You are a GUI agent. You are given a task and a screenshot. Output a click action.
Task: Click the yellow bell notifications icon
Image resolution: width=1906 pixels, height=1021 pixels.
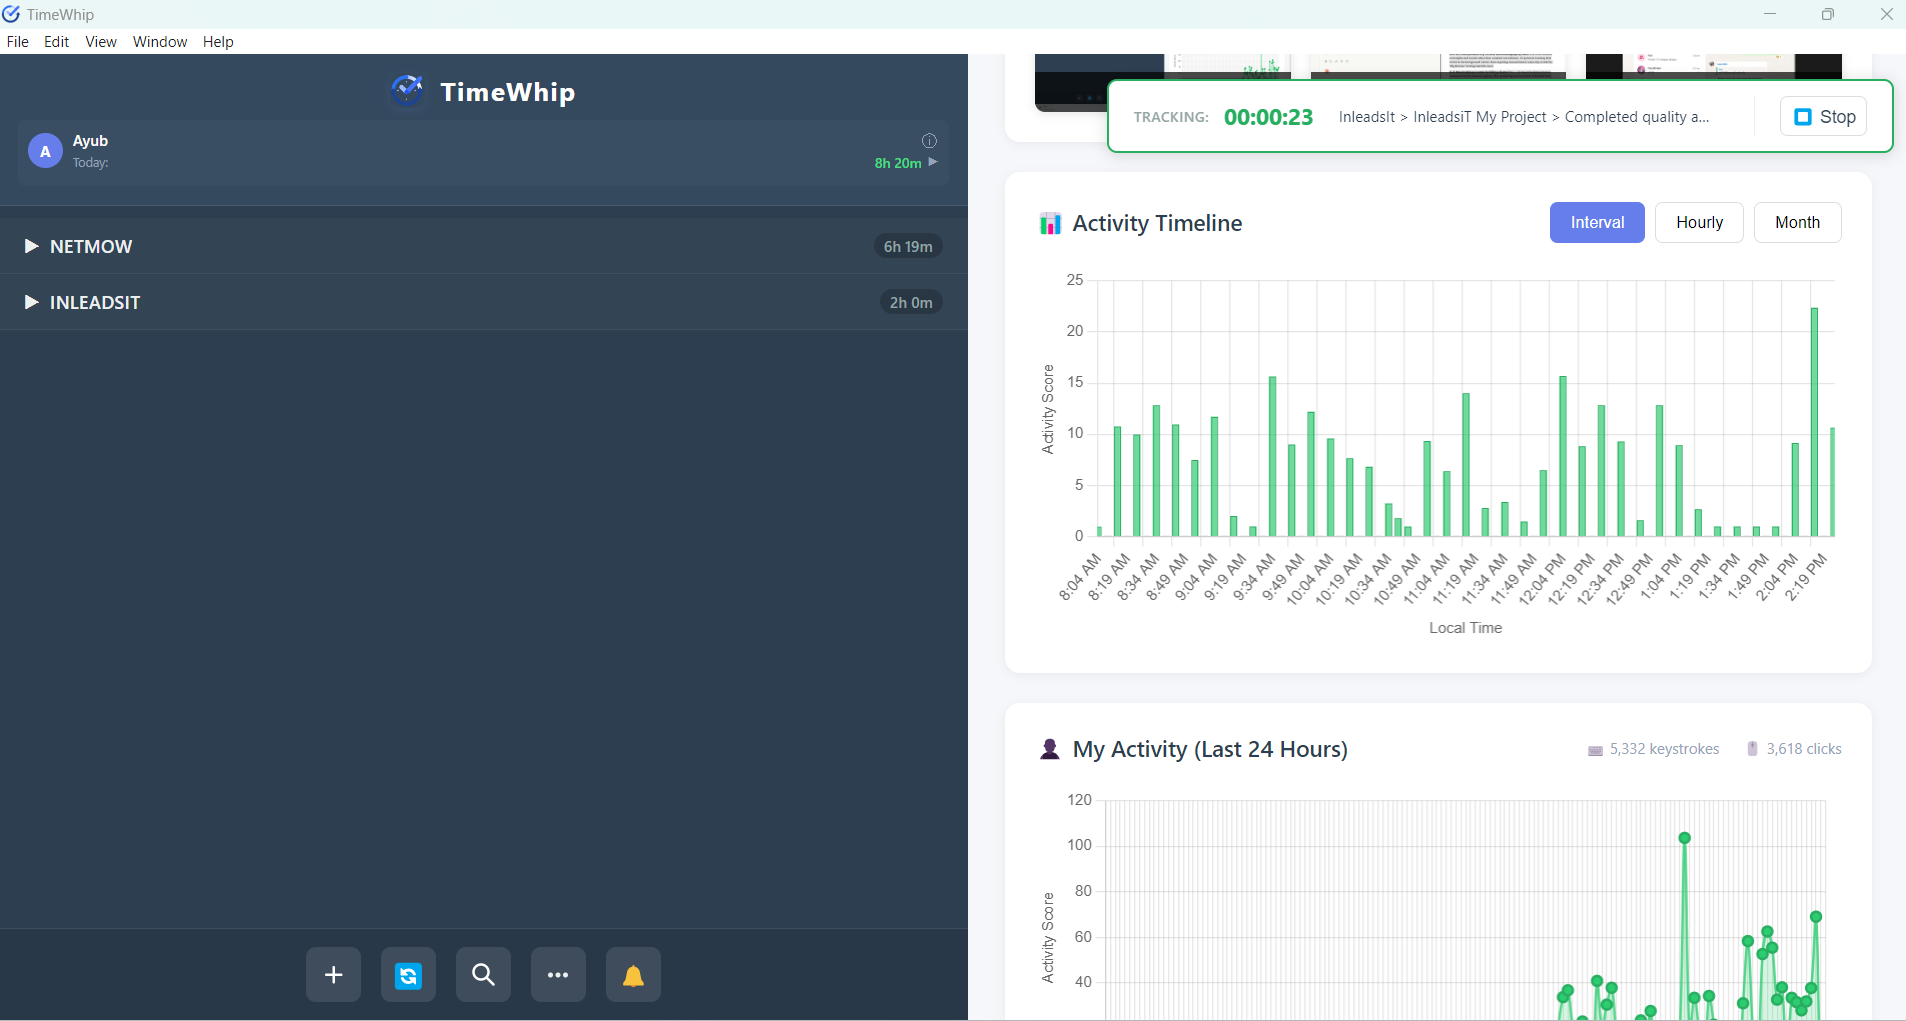click(x=633, y=974)
